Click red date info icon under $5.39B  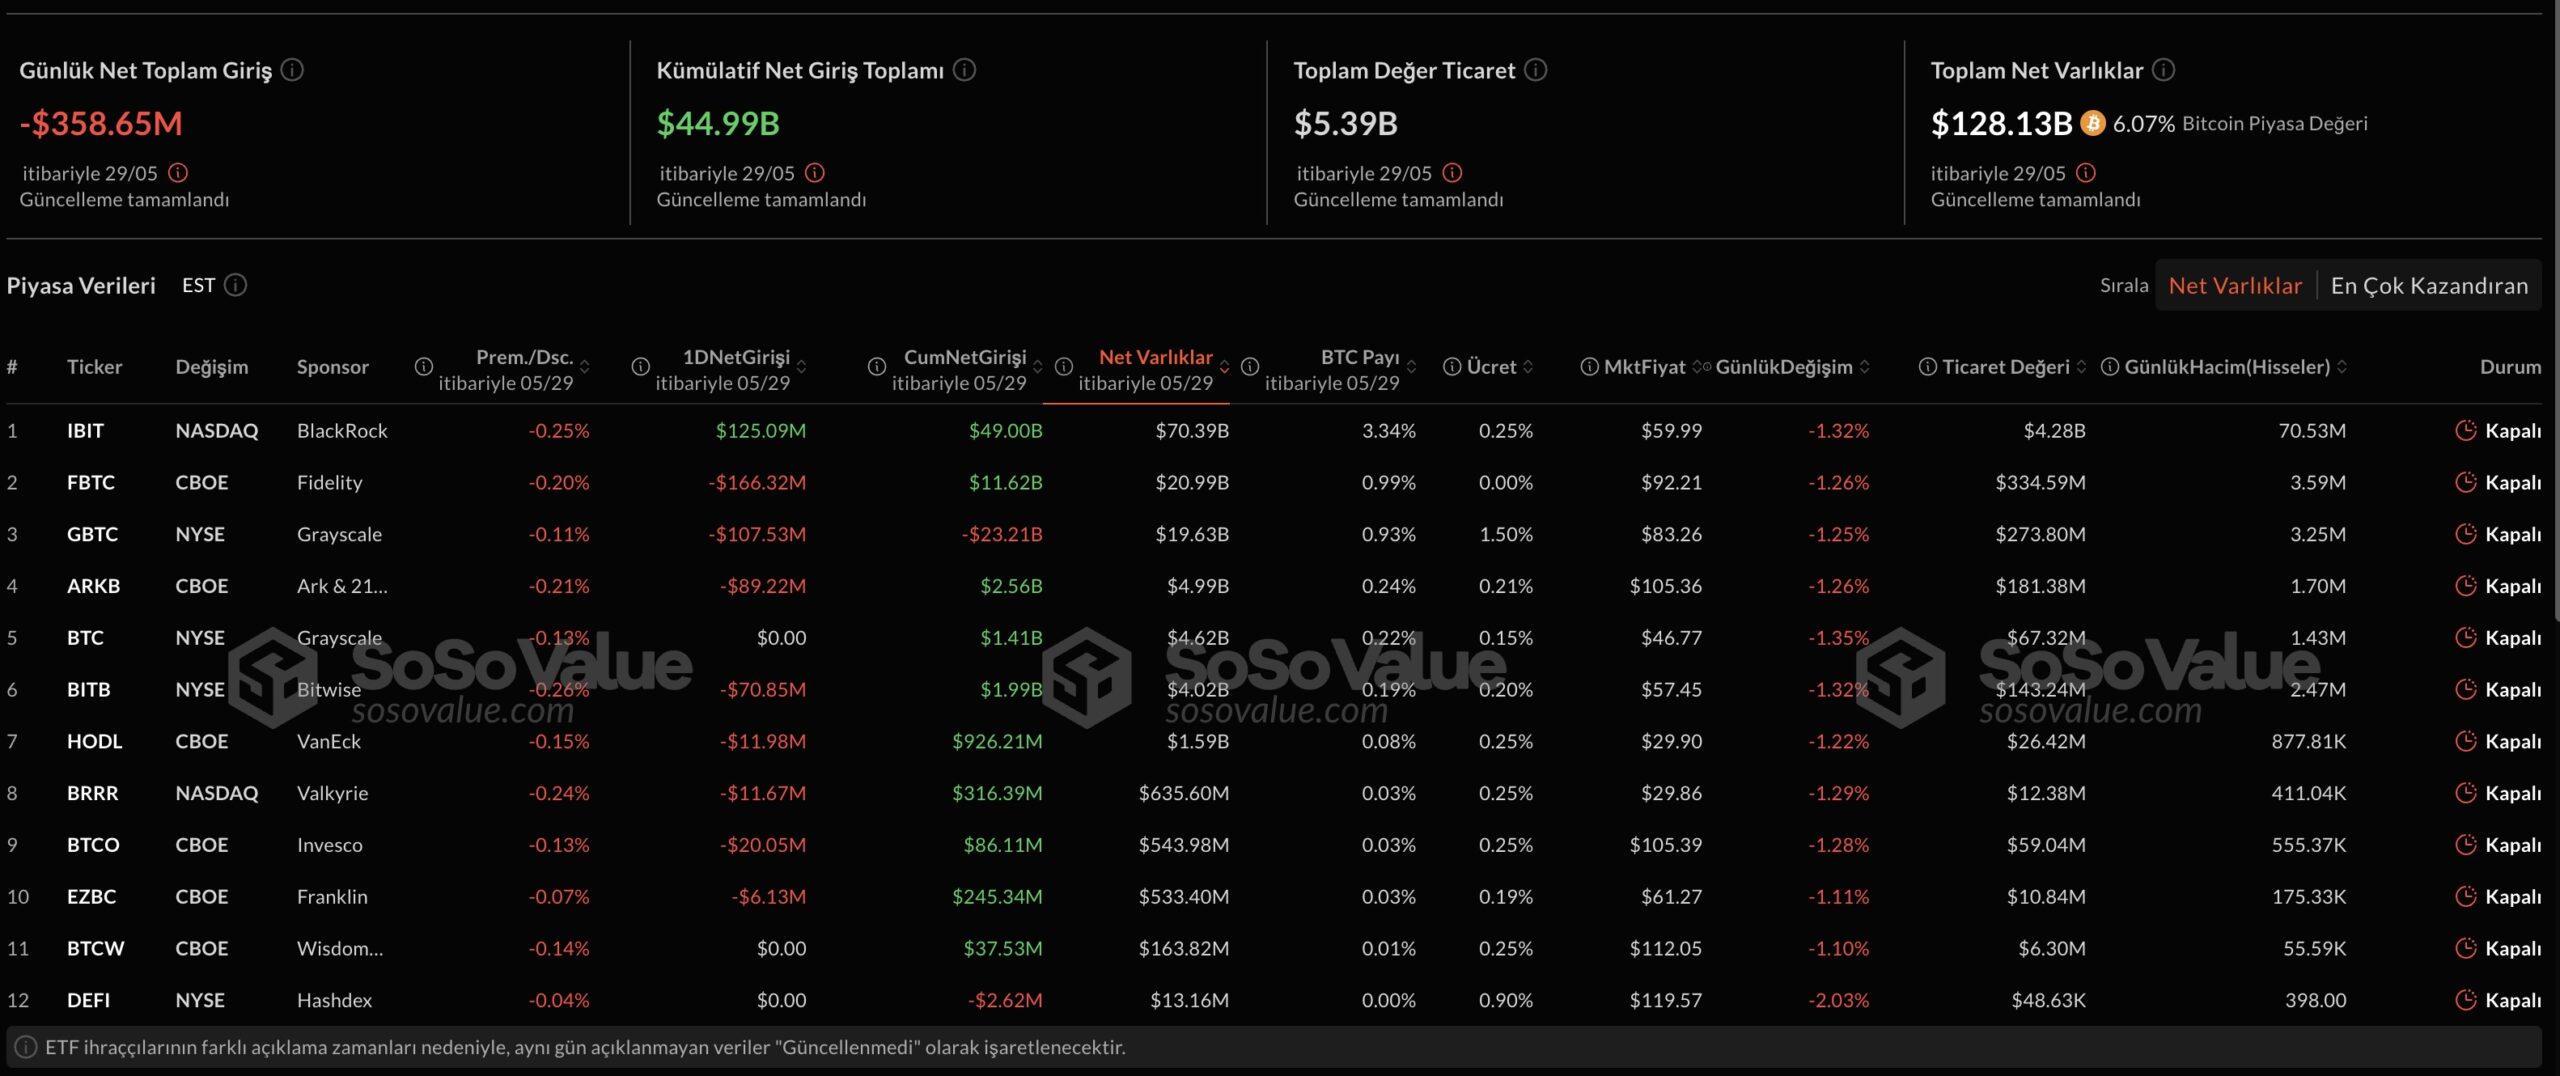click(1452, 173)
